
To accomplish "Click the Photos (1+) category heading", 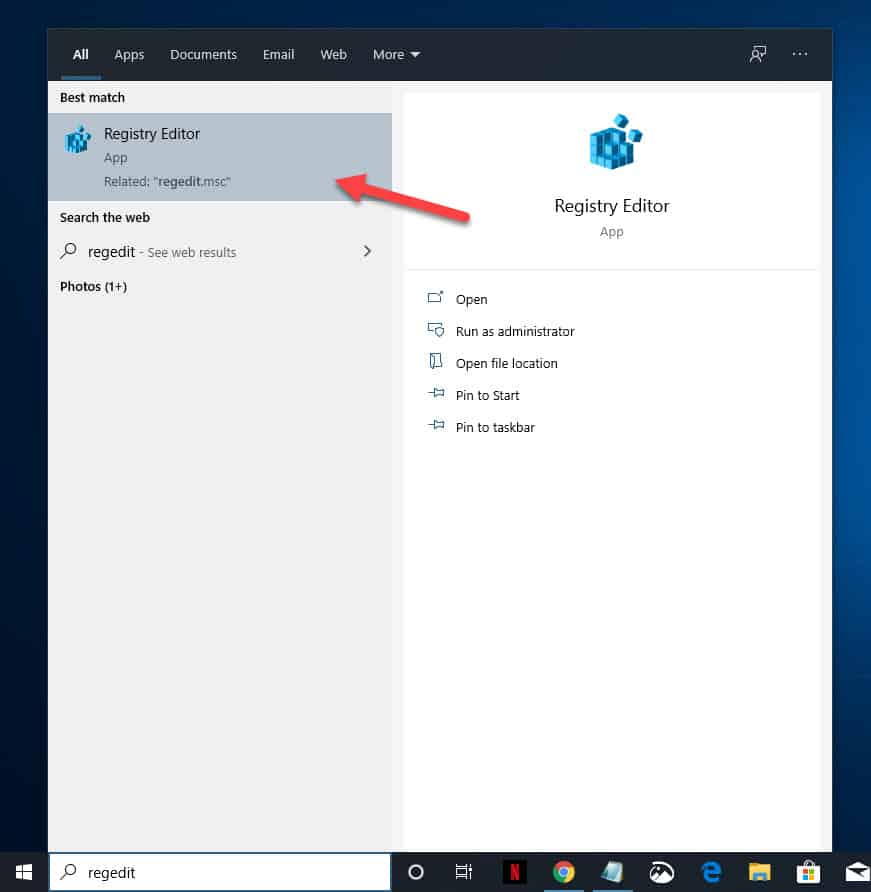I will (93, 286).
